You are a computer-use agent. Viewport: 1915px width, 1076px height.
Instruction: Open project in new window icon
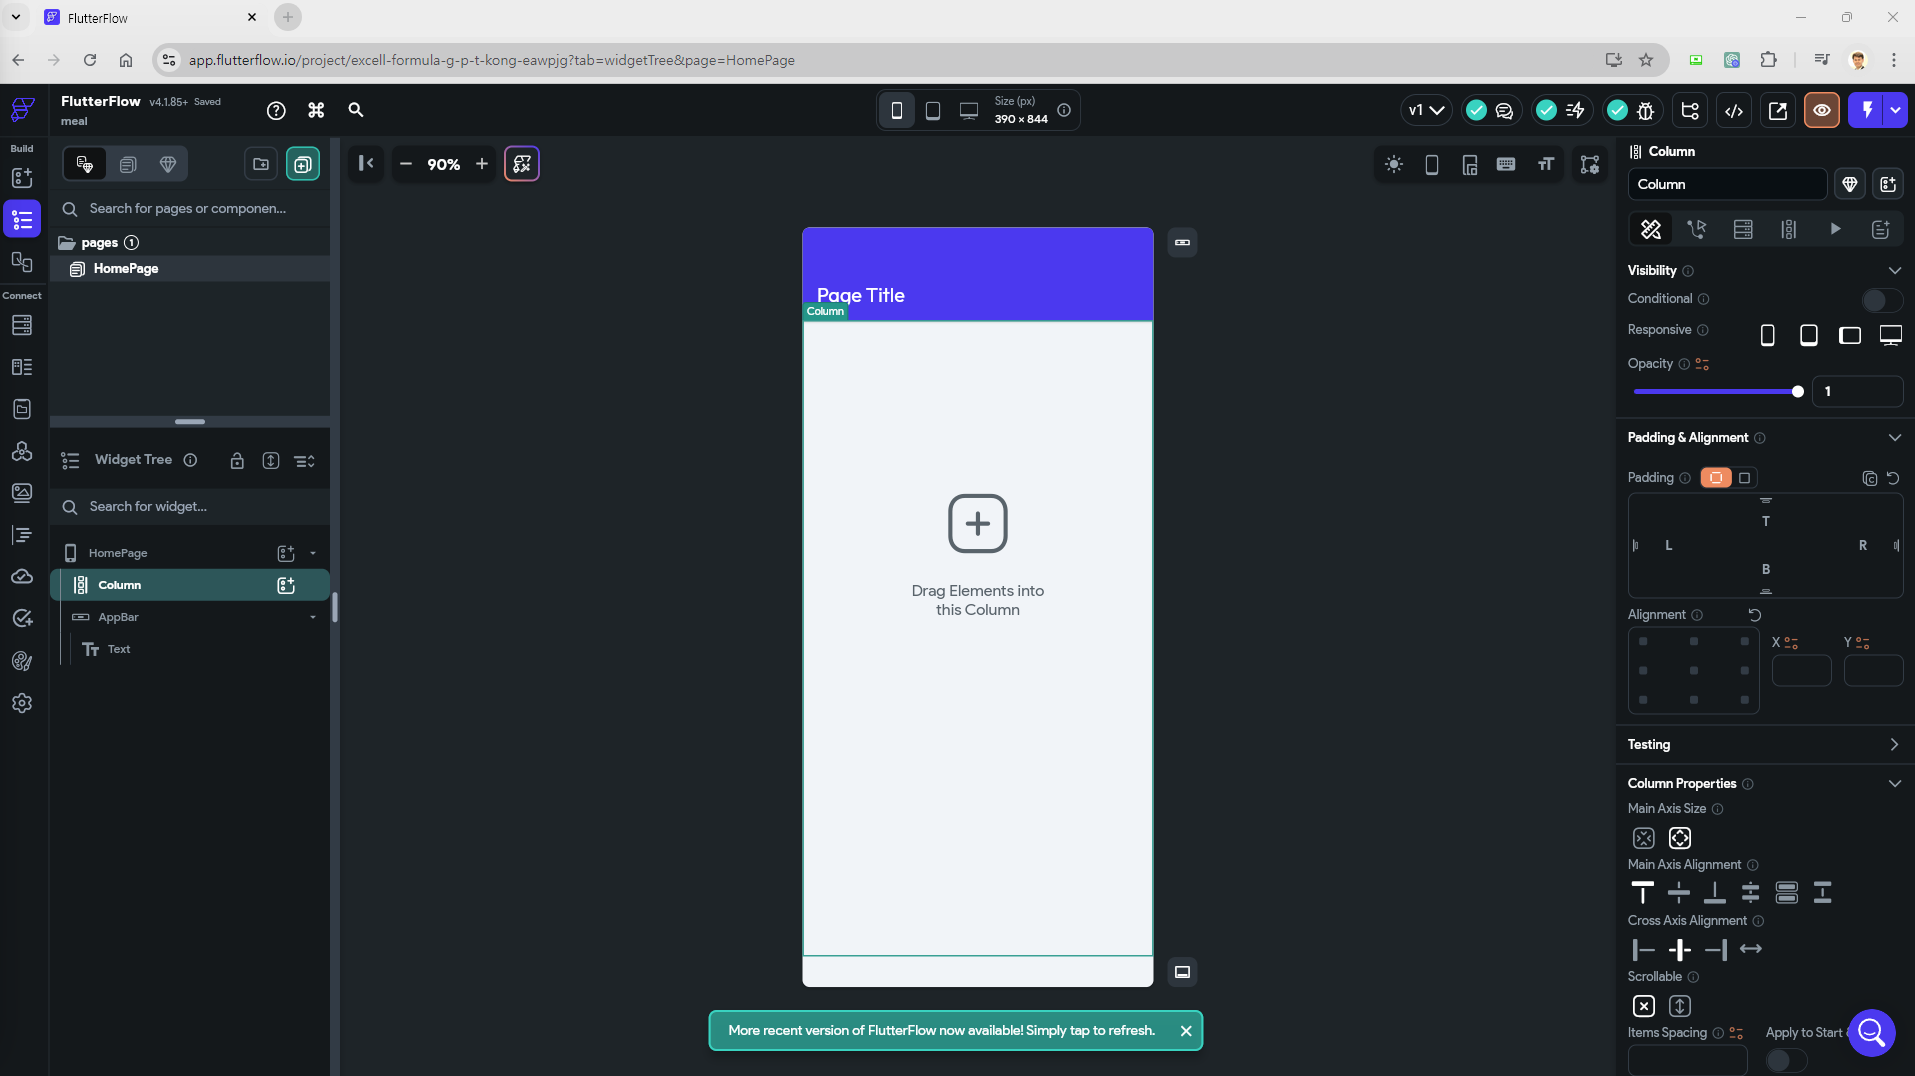pyautogui.click(x=1778, y=111)
